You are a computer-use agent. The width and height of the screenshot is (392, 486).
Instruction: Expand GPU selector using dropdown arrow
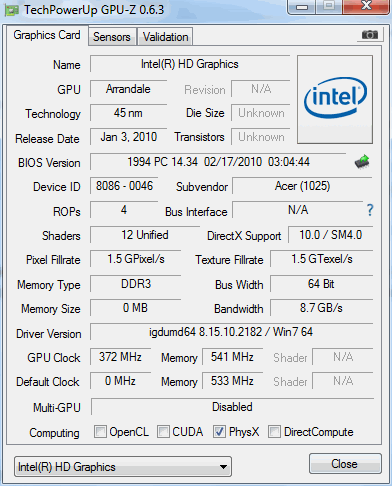(224, 467)
